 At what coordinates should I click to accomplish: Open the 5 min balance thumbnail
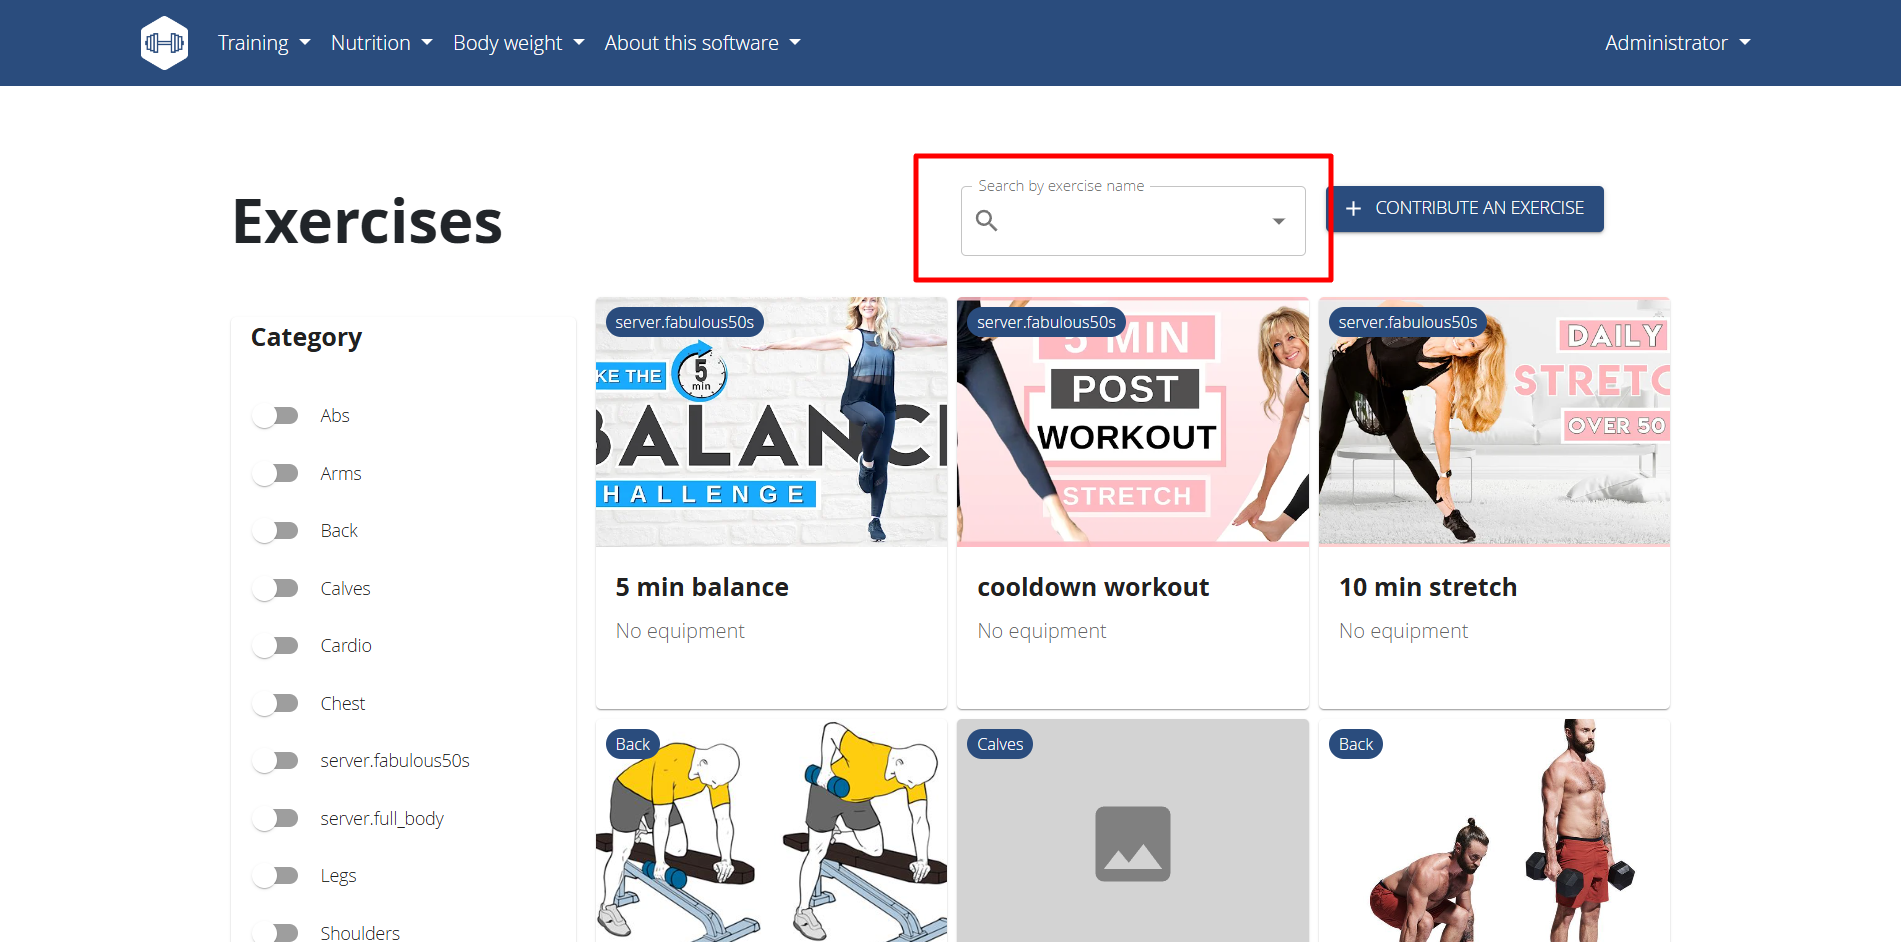771,422
